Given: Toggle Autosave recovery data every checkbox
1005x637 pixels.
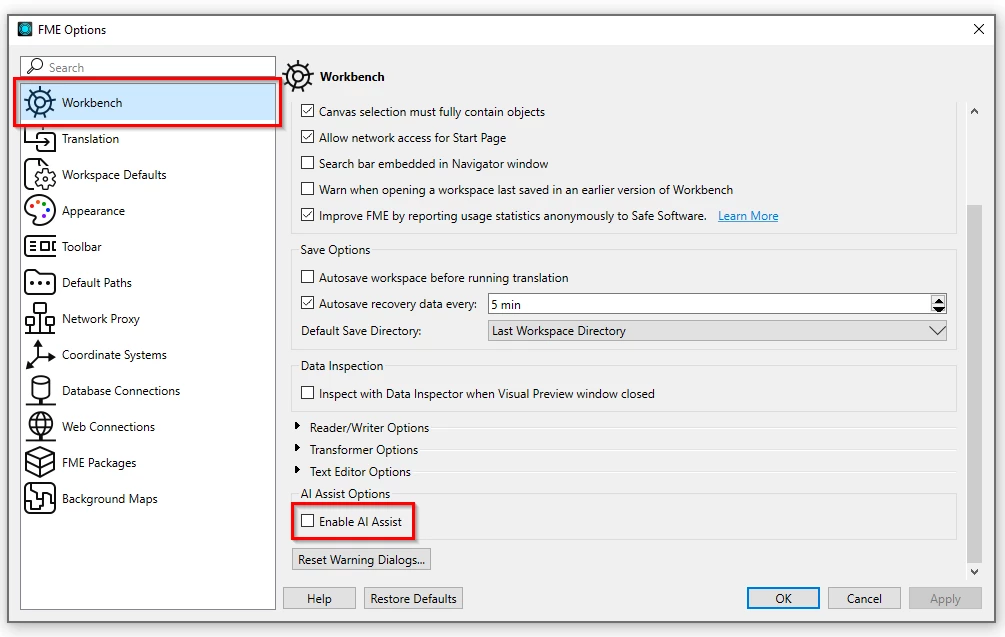Looking at the screenshot, I should pos(308,303).
